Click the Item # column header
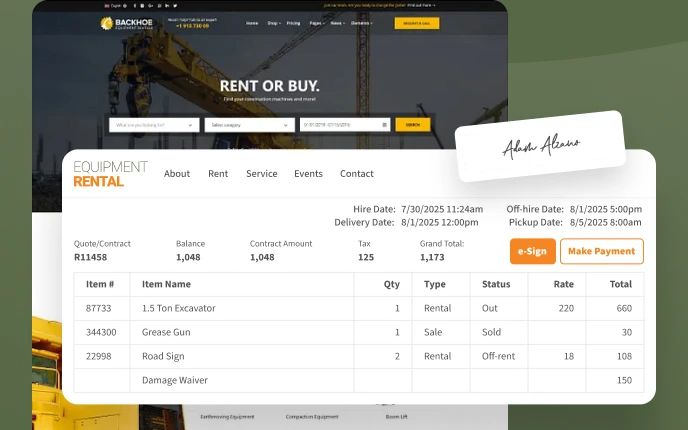Image resolution: width=688 pixels, height=430 pixels. (x=100, y=284)
